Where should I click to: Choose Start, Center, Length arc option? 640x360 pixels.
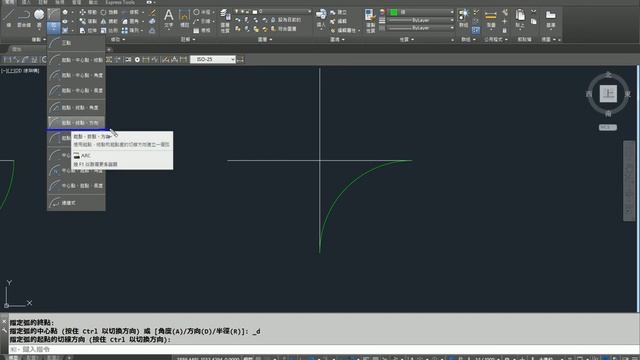click(x=76, y=91)
